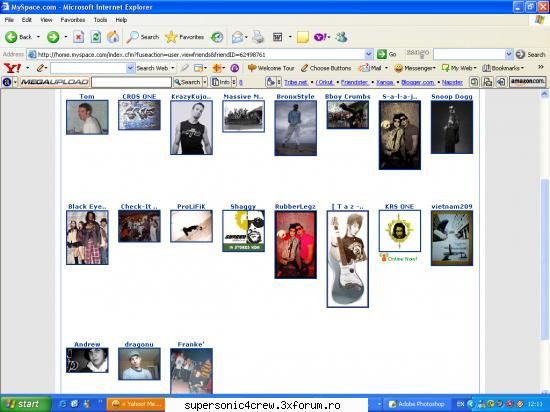Open the RubberLegz profile picture
This screenshot has height=412, width=550.
point(295,244)
